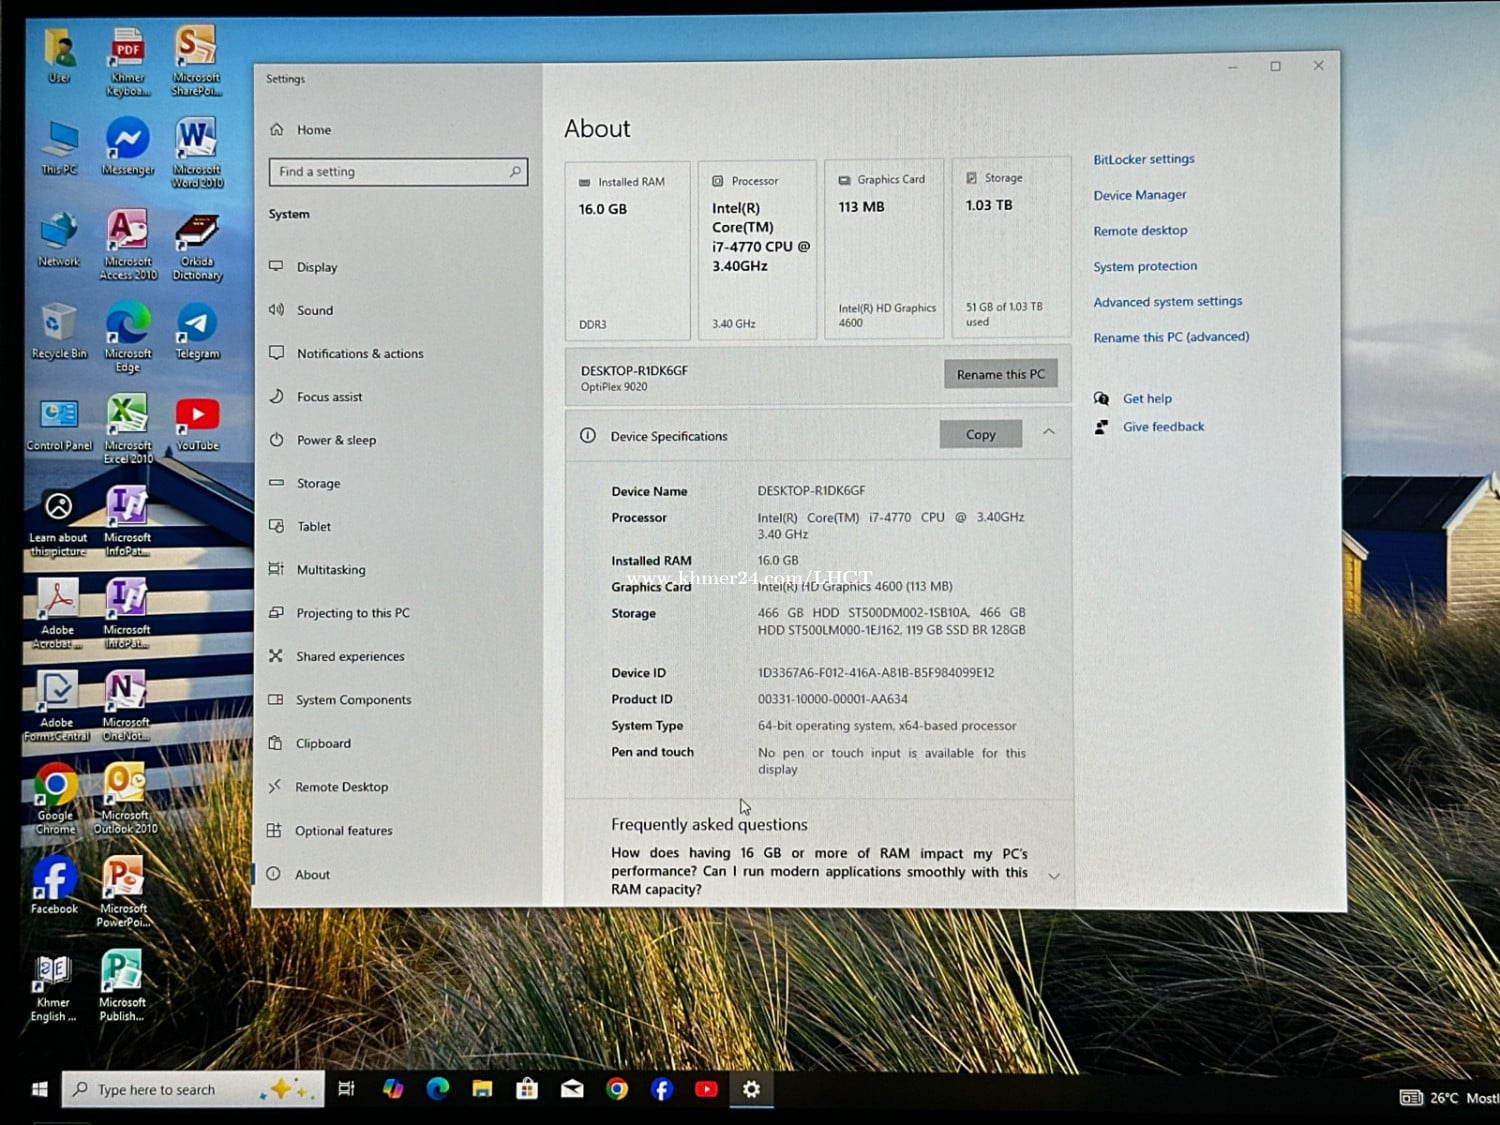Open Device Manager link
The image size is (1500, 1125).
(1139, 195)
